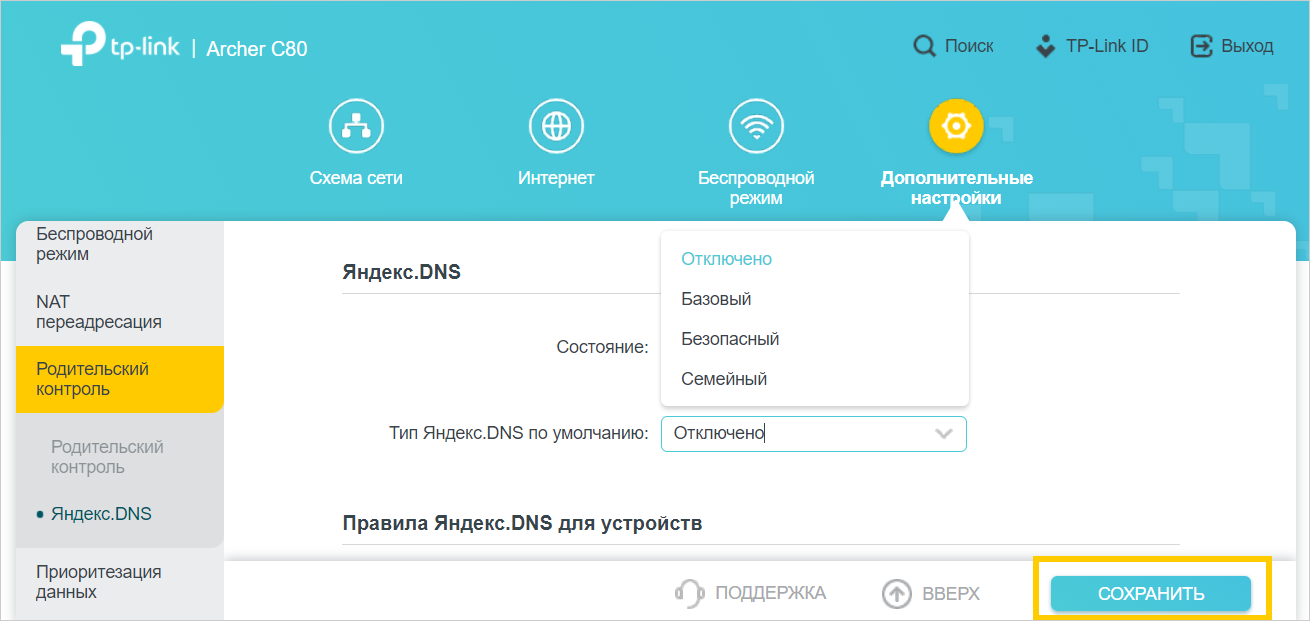Viewport: 1310px width, 621px height.
Task: Select the Яндекс.DNS submenu item
Action: tap(101, 514)
